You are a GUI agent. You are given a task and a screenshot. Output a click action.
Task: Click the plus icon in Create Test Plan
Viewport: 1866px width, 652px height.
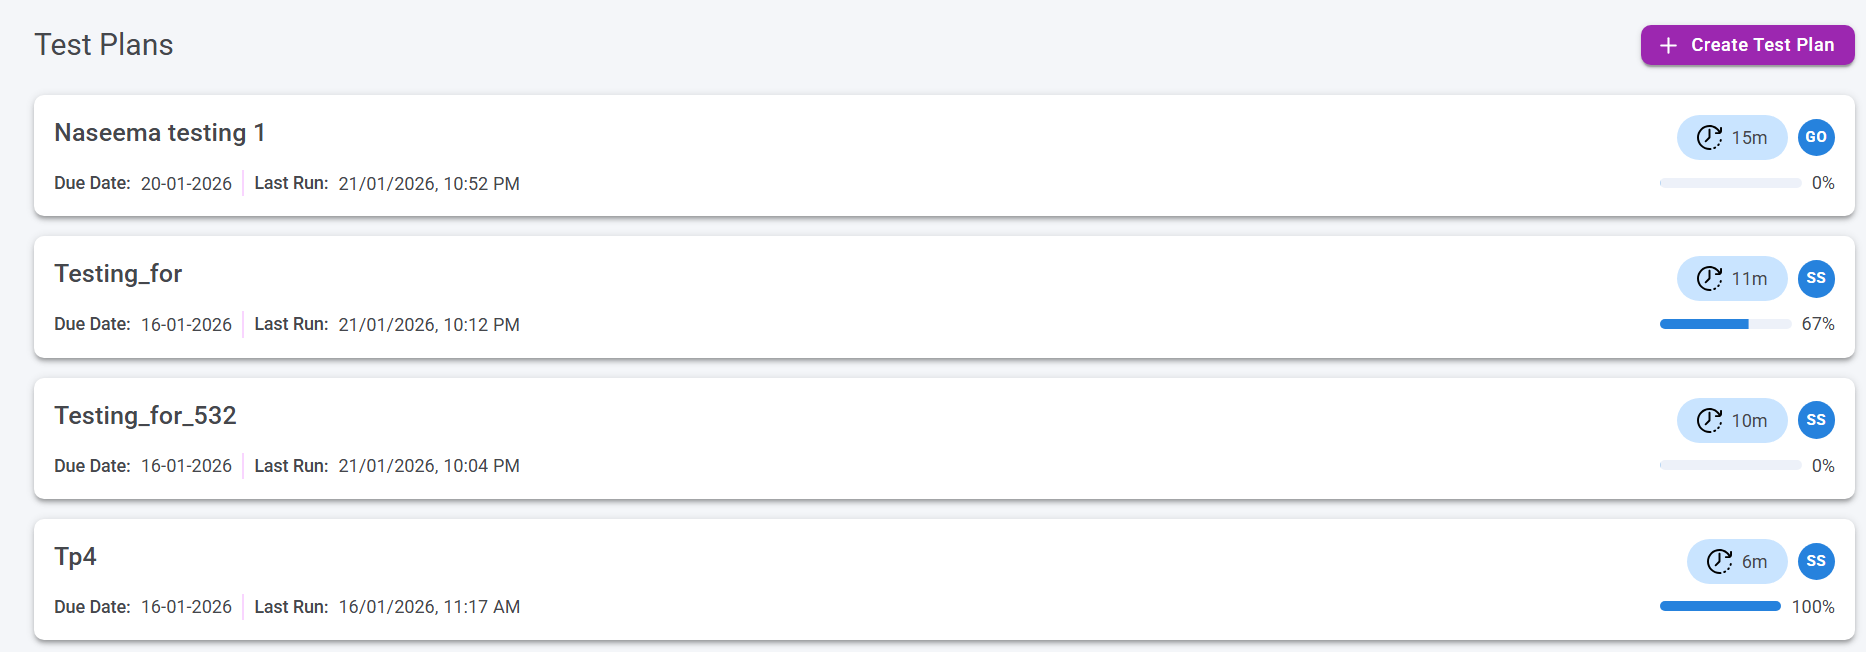coord(1668,46)
